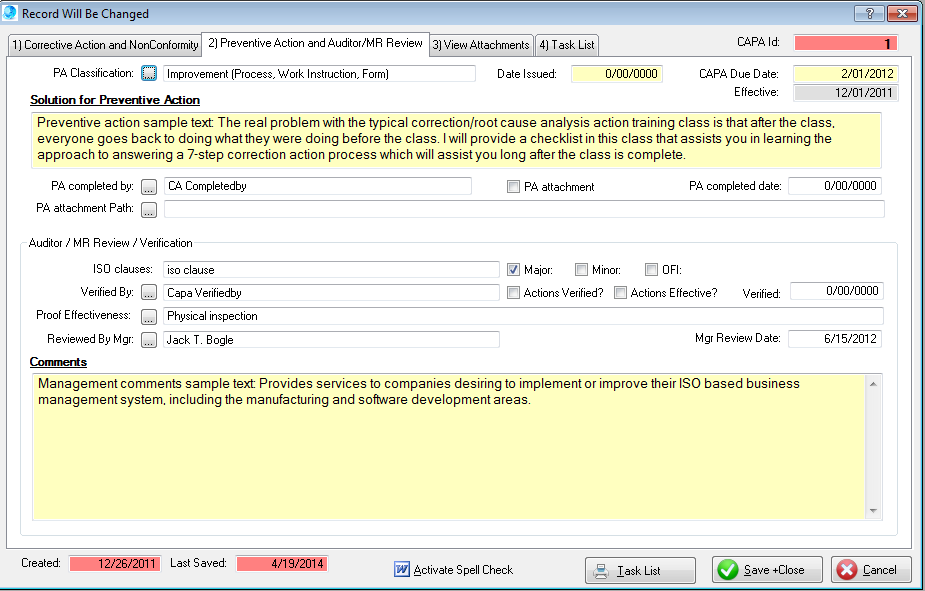Open the View Attachments tab
This screenshot has width=925, height=591.
pyautogui.click(x=480, y=45)
